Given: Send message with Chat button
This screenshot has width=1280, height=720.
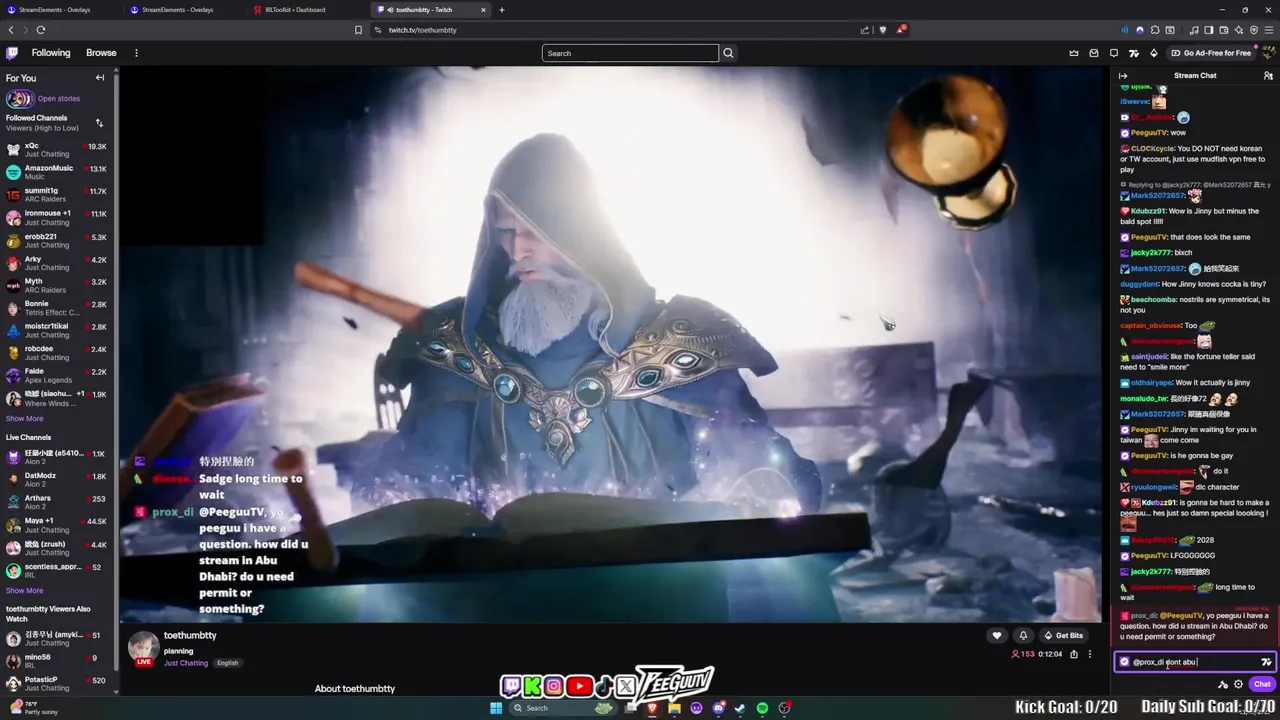Looking at the screenshot, I should (1262, 685).
